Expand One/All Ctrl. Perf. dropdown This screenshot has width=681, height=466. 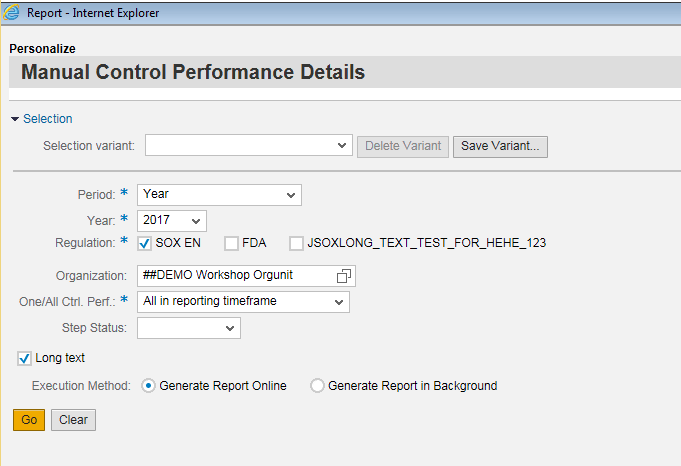pos(243,302)
